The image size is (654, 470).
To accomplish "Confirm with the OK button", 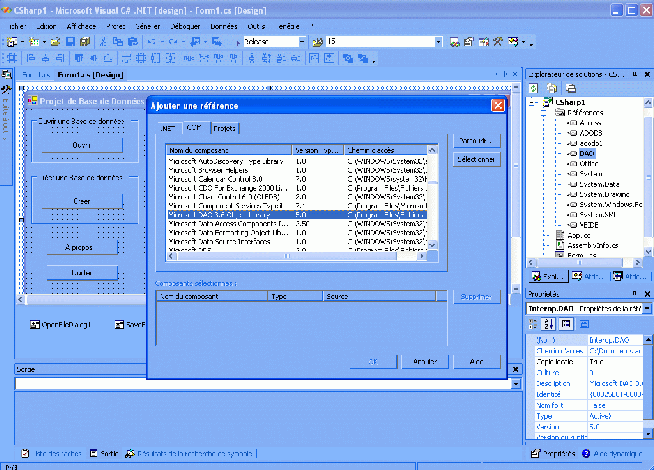I will click(373, 362).
